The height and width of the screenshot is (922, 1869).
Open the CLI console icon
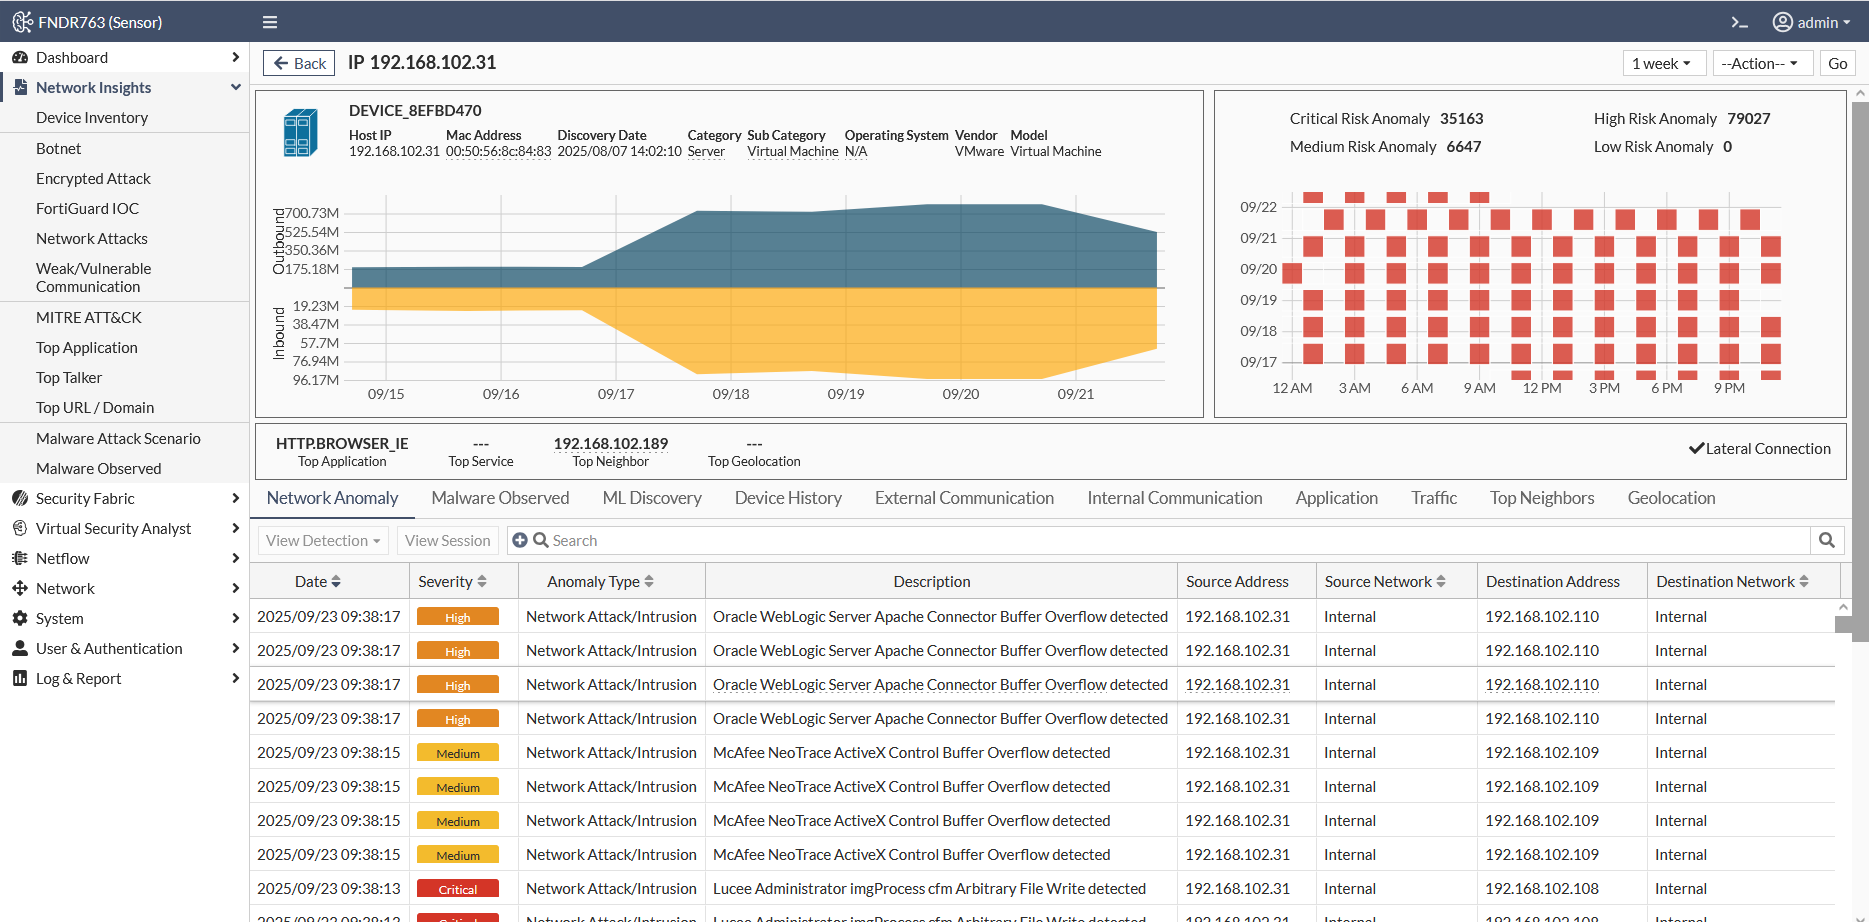pos(1740,22)
